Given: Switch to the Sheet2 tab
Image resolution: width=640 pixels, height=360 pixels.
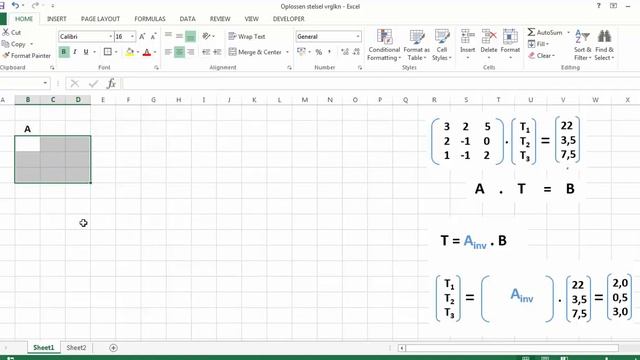Looking at the screenshot, I should pyautogui.click(x=76, y=348).
